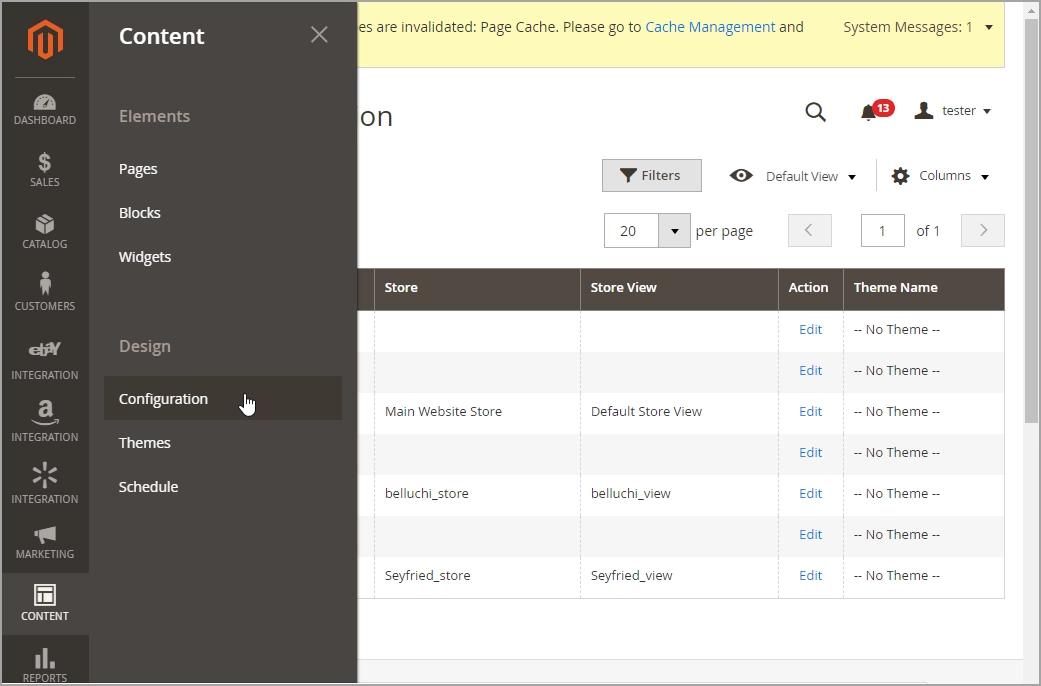1041x686 pixels.
Task: Click the Content sidebar section
Action: pyautogui.click(x=44, y=603)
